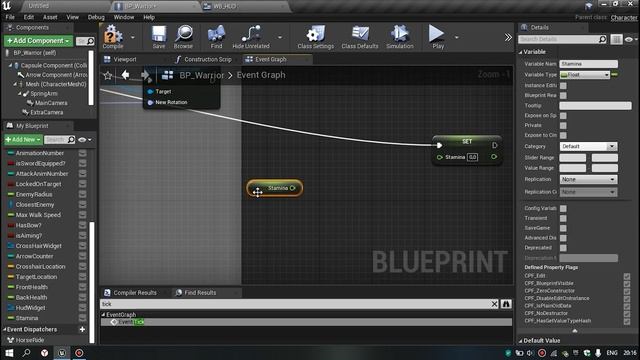This screenshot has height=360, width=640.
Task: Select the Stamina get node
Action: (x=275, y=188)
